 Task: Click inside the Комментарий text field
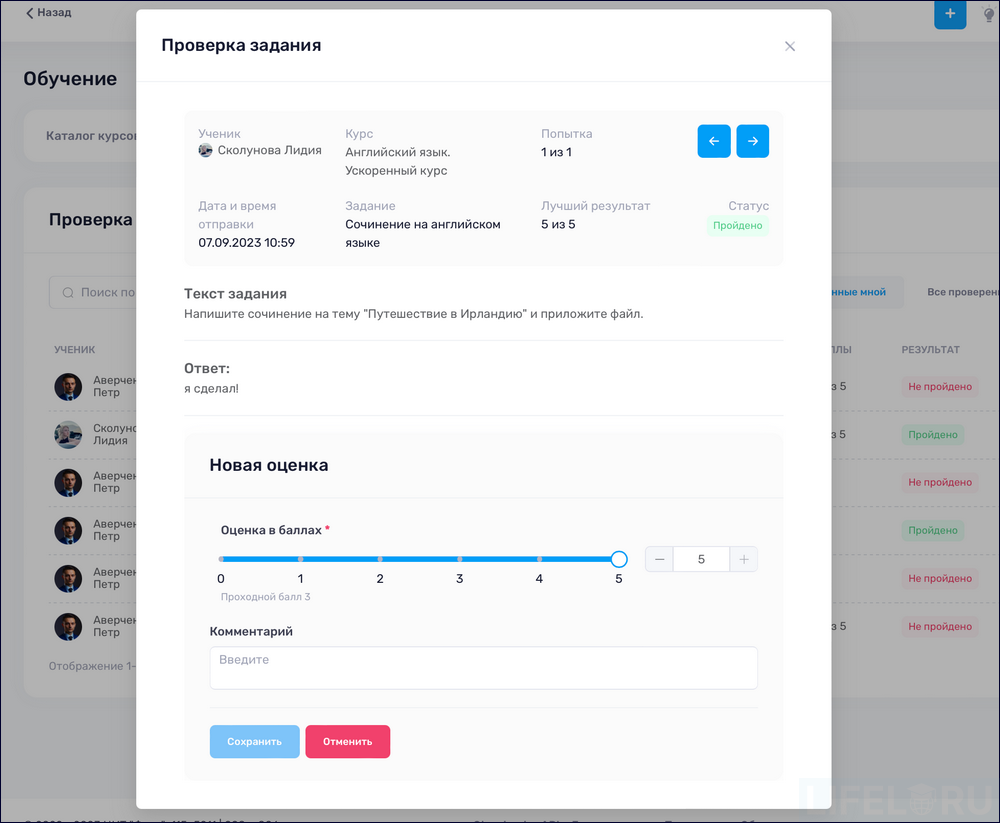pos(483,667)
